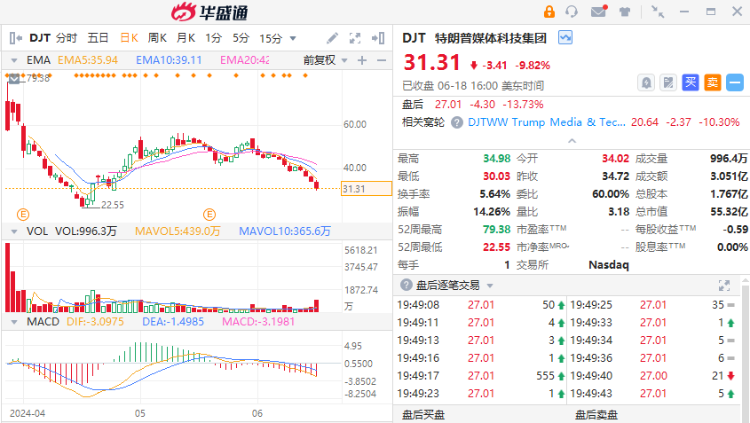Image resolution: width=750 pixels, height=423 pixels.
Task: Click chart icon next to 特朗普媒体科技集团
Action: click(x=565, y=37)
